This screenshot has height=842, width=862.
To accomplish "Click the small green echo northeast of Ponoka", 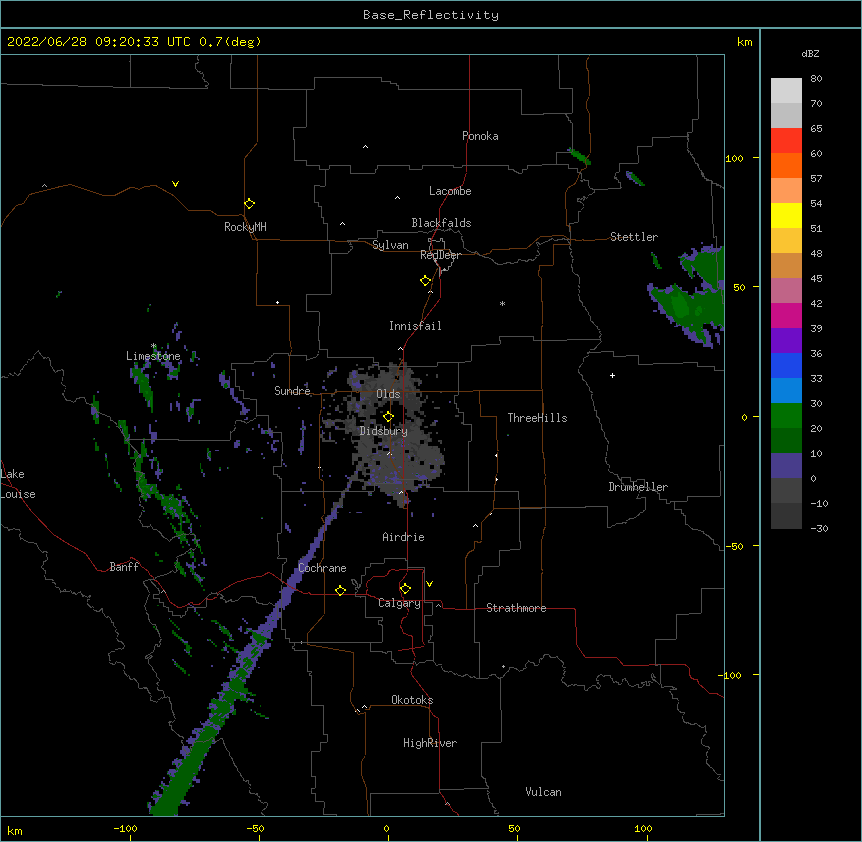I will (x=579, y=157).
